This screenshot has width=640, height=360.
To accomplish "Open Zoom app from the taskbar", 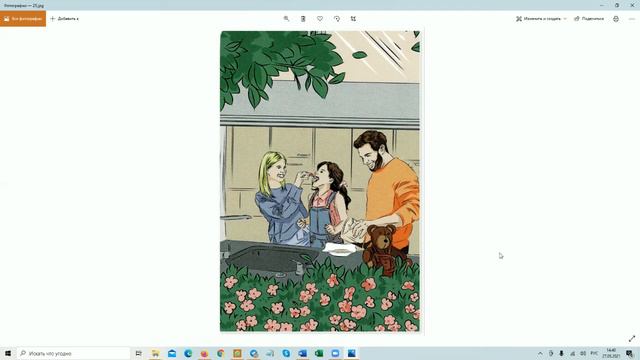I will (335, 353).
